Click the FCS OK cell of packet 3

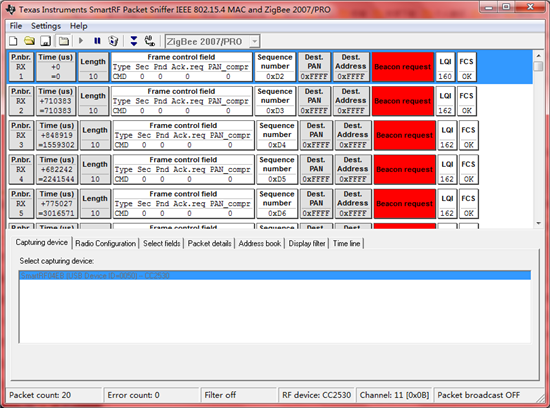[x=468, y=135]
